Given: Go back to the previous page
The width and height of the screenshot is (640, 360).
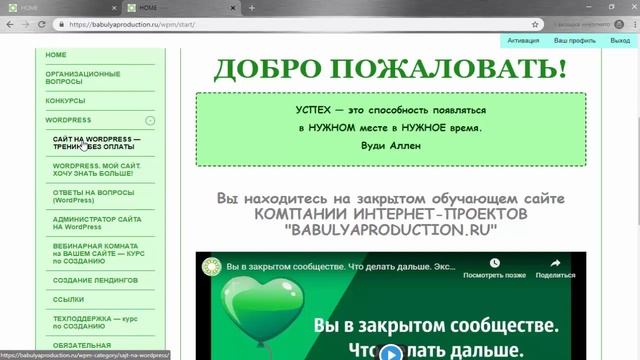Looking at the screenshot, I should tap(10, 24).
